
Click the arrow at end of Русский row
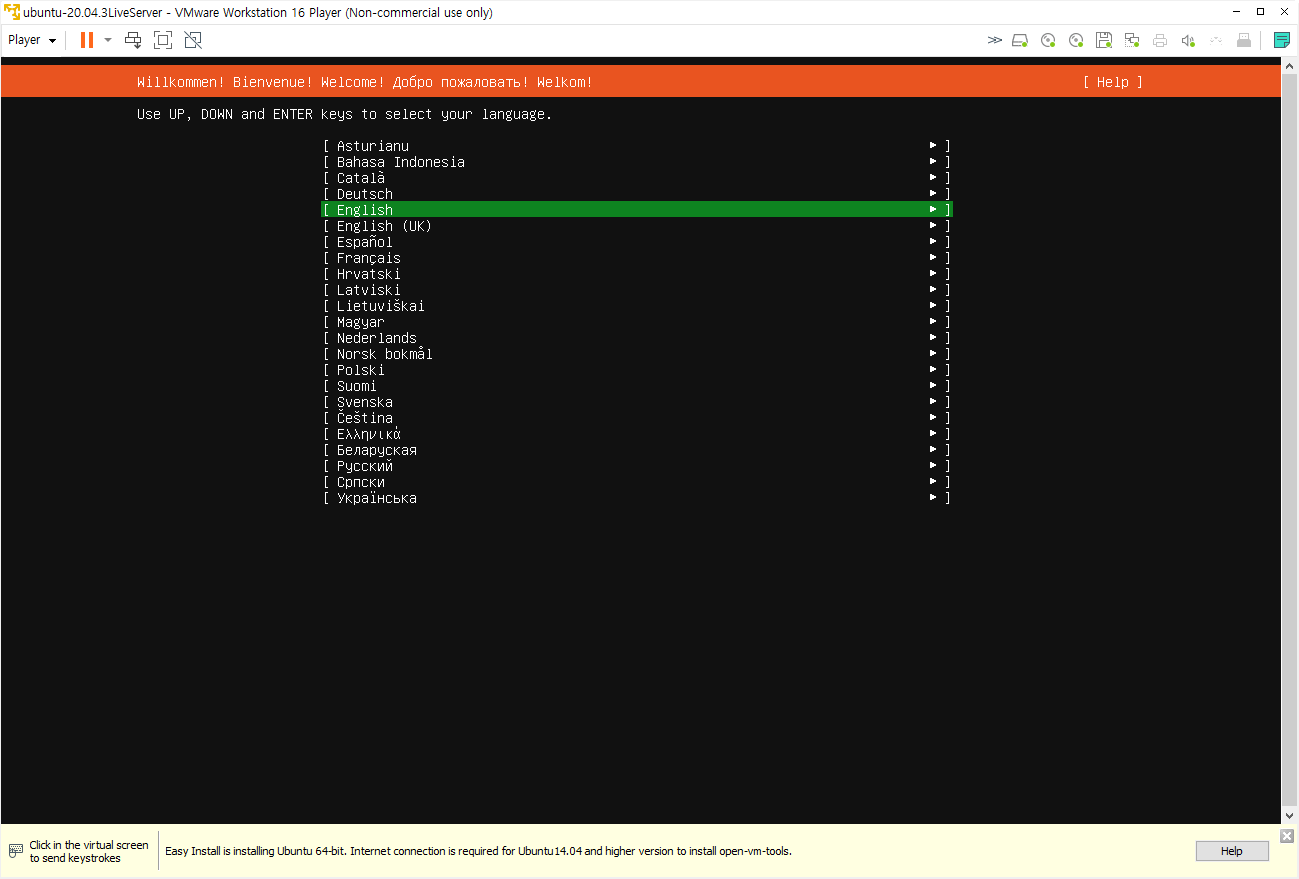(x=933, y=466)
